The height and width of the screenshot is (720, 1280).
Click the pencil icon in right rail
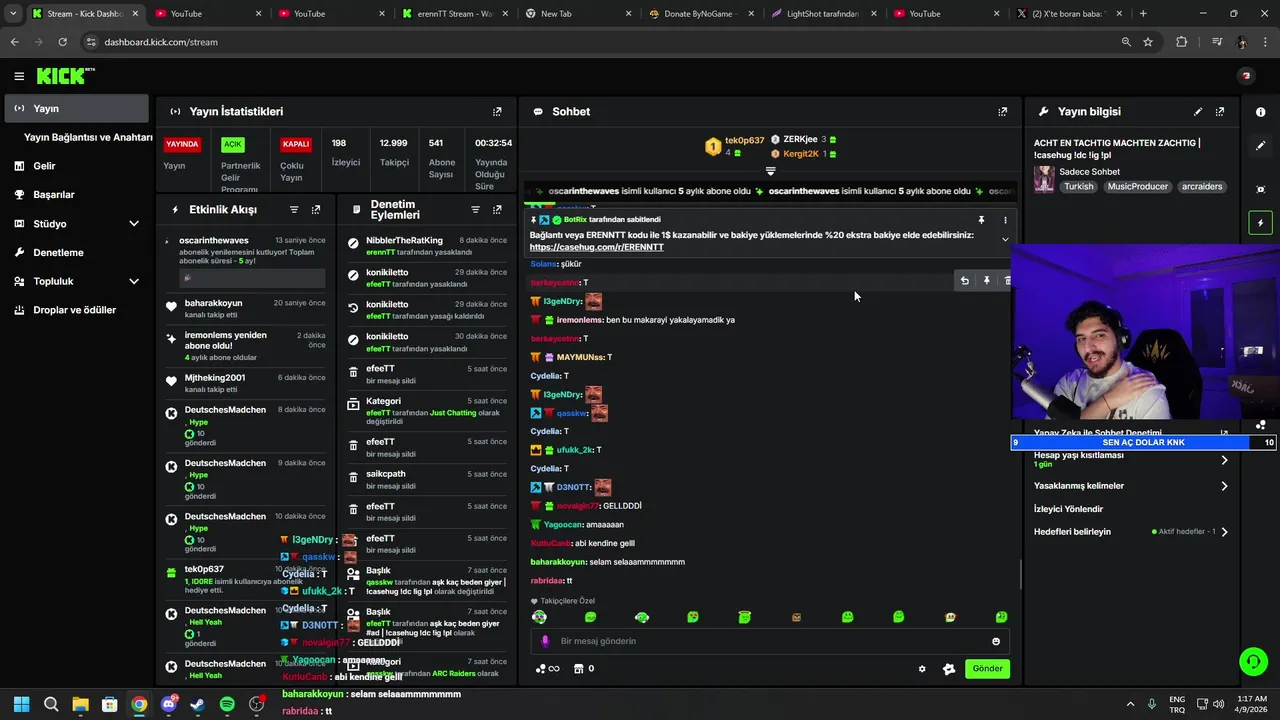(1260, 146)
